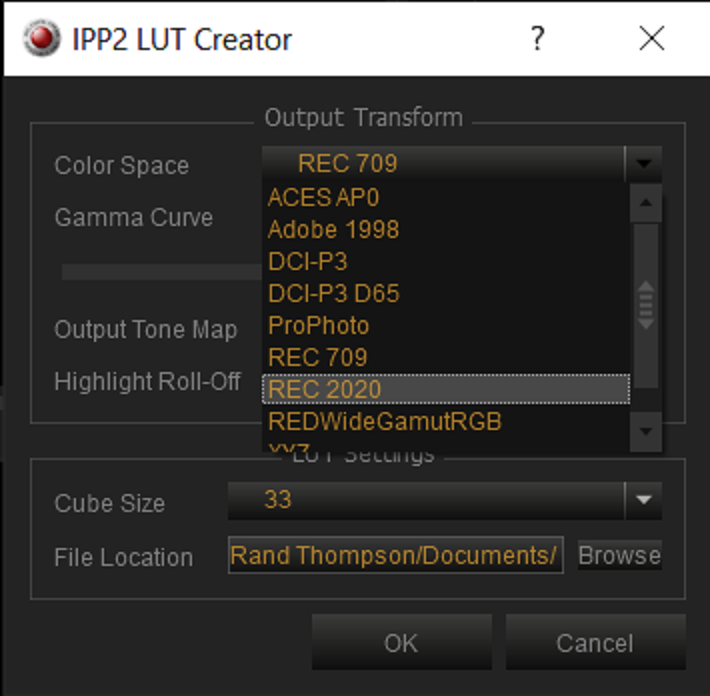This screenshot has width=710, height=696.
Task: Click the Cube Size label
Action: [x=110, y=504]
